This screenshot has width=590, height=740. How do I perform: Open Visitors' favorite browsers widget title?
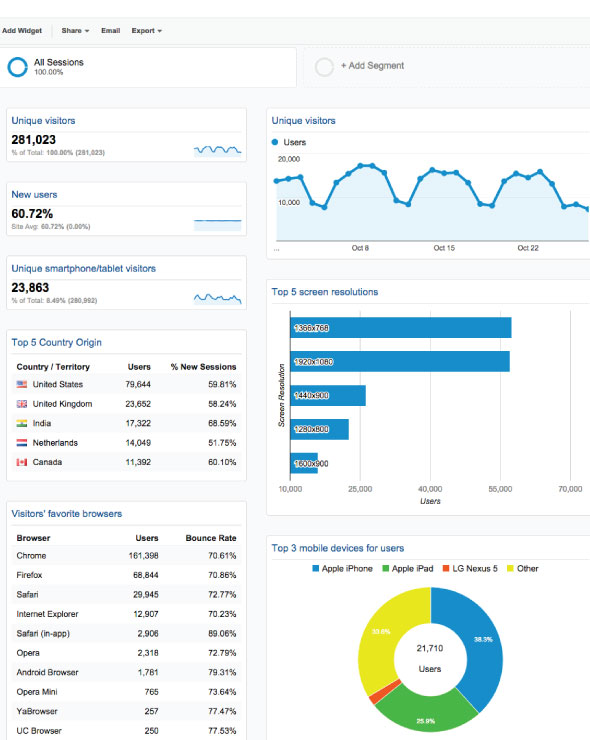pyautogui.click(x=67, y=513)
